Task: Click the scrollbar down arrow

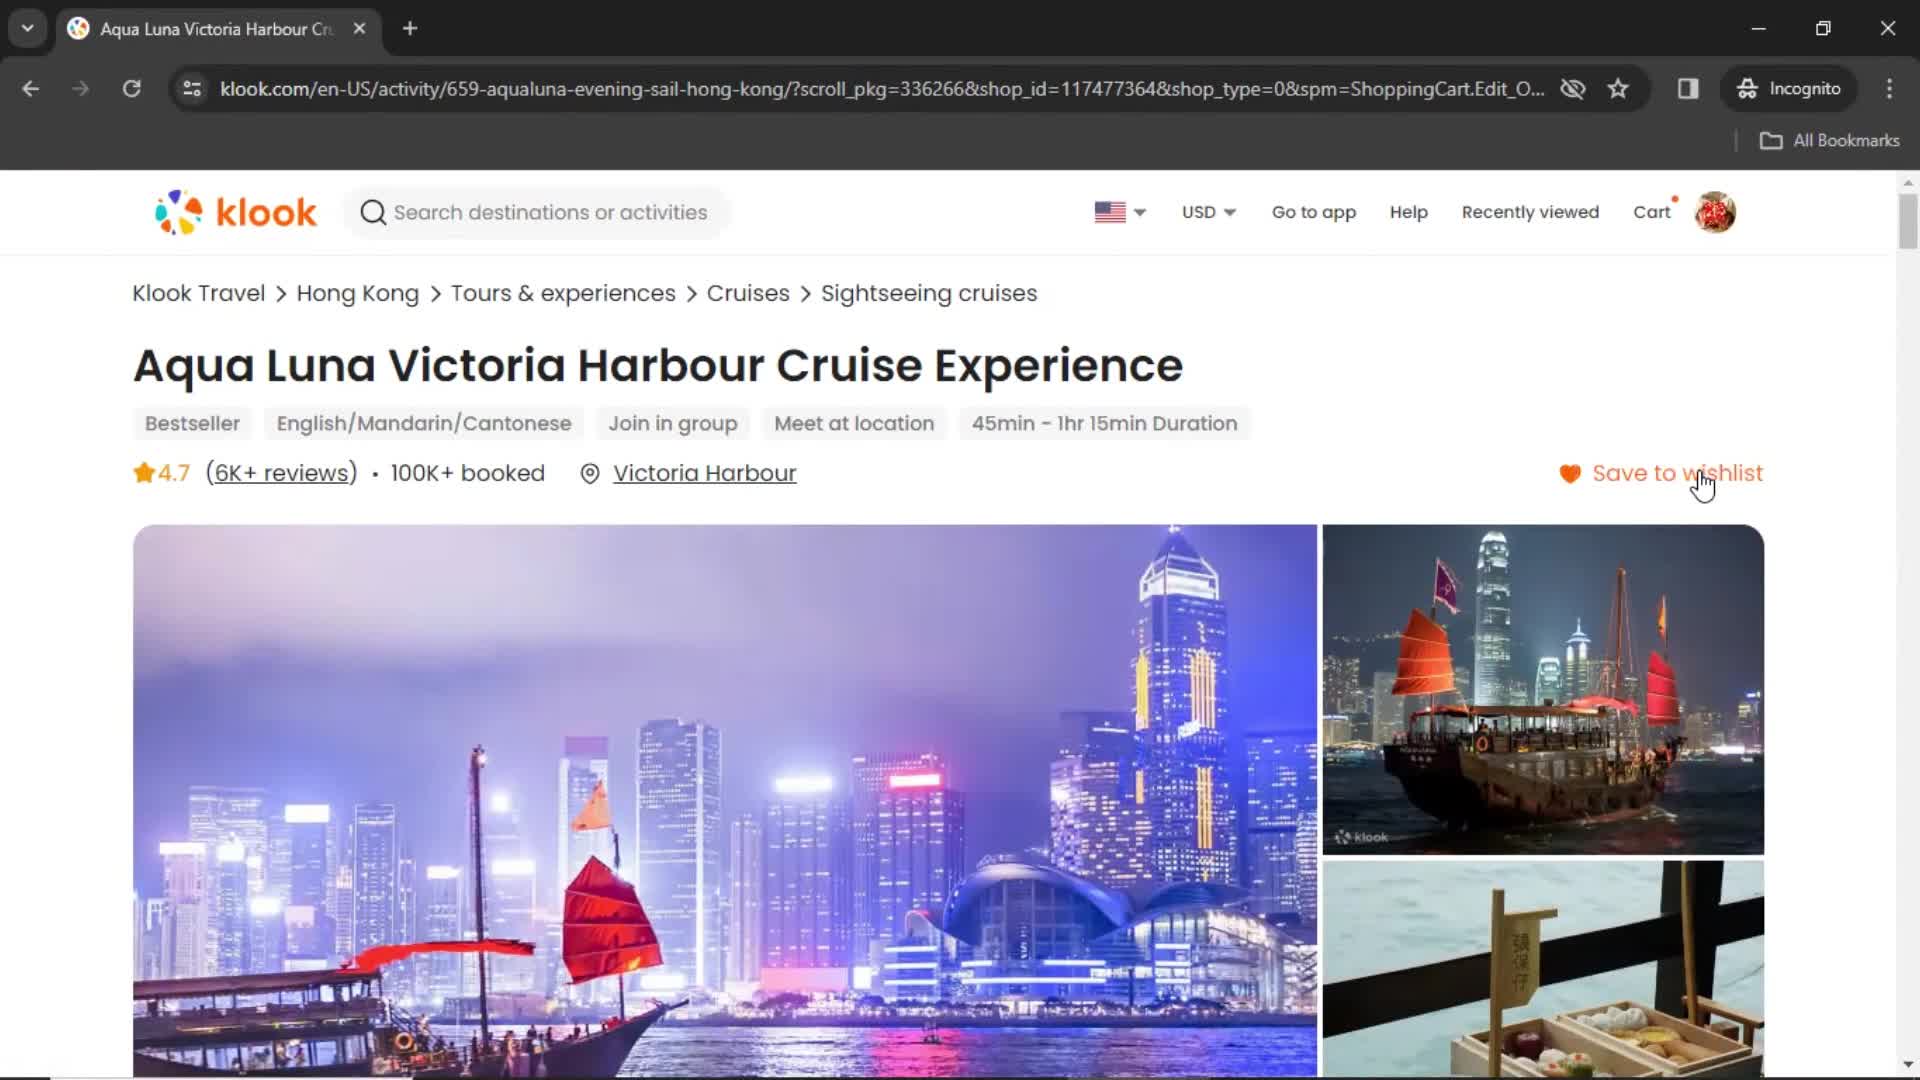Action: coord(1908,1066)
